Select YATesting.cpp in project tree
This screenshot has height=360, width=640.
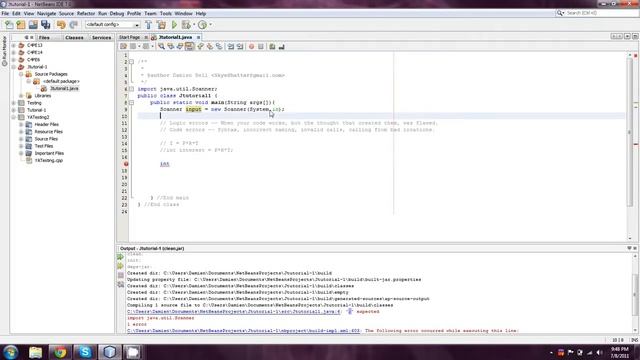pyautogui.click(x=49, y=160)
